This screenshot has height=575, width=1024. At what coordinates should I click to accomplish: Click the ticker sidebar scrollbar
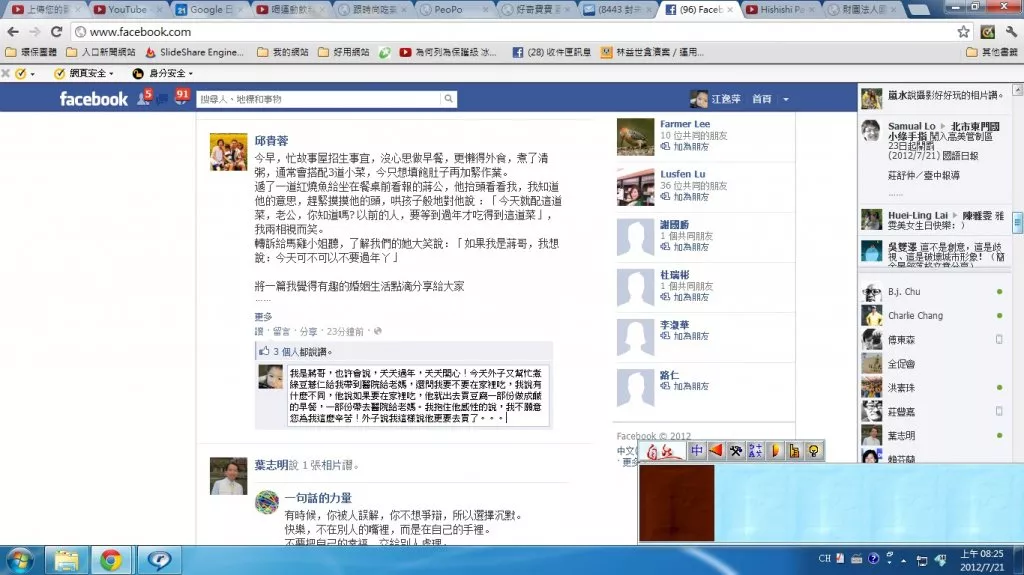tap(1017, 222)
